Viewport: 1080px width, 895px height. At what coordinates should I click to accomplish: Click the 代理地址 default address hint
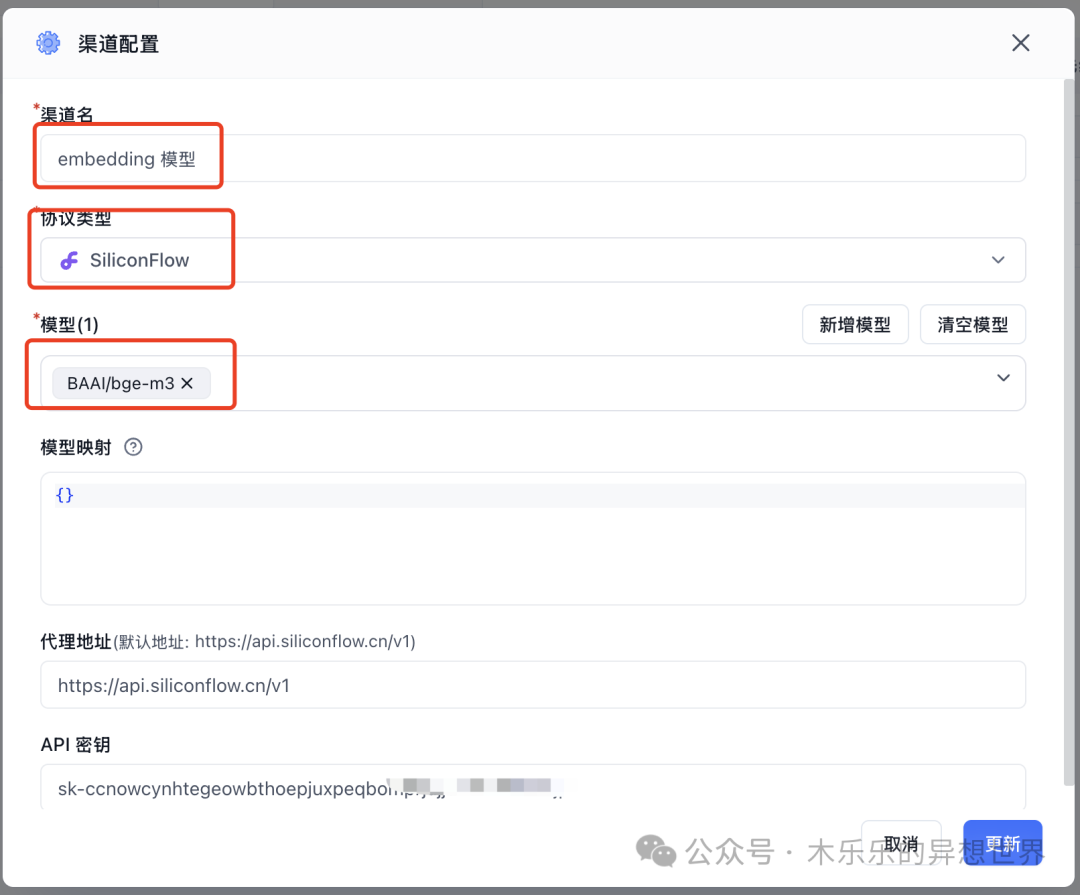click(264, 641)
